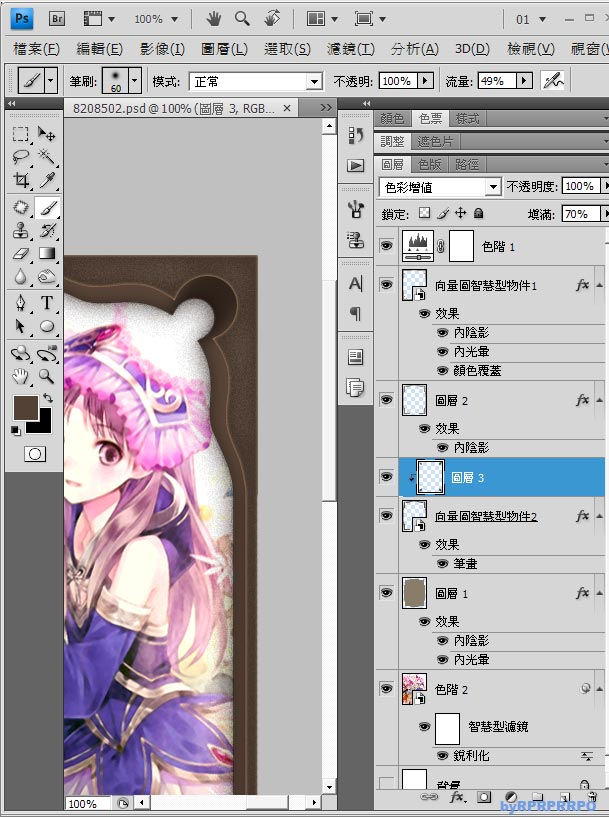Hide the 向量圖智慧型物件1 layer

pyautogui.click(x=387, y=284)
